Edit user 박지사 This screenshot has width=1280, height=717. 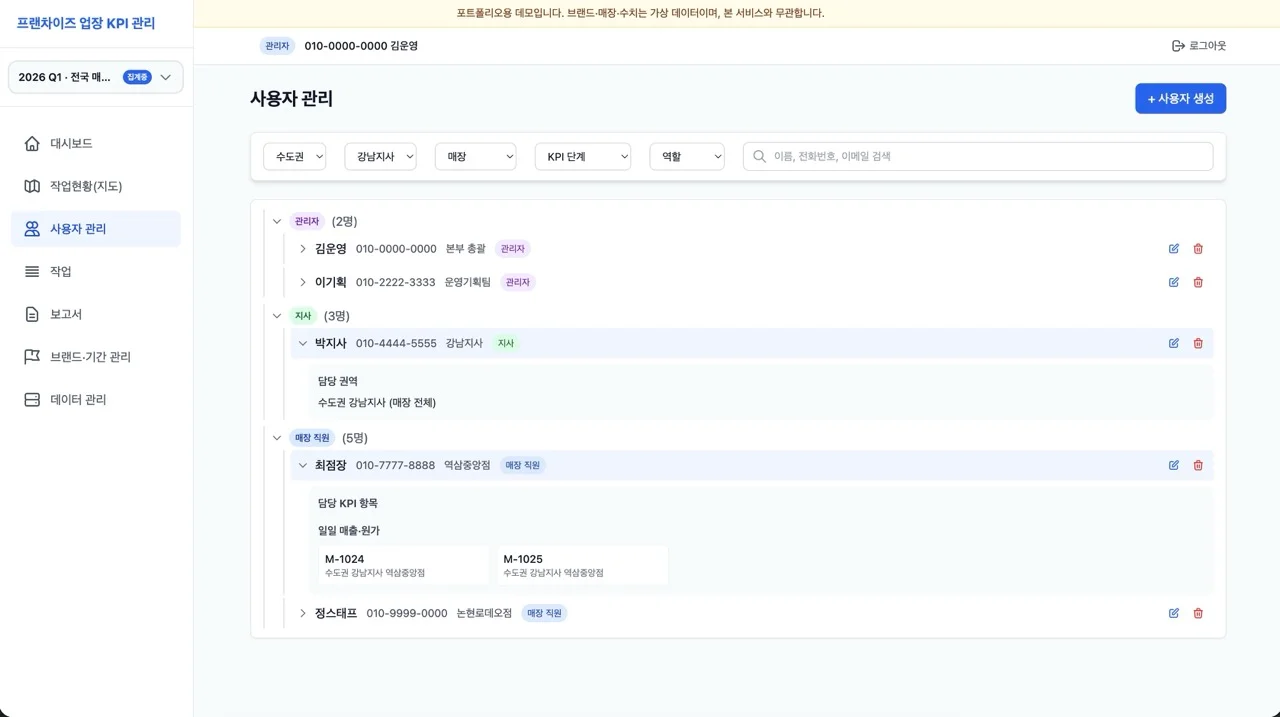(1174, 343)
